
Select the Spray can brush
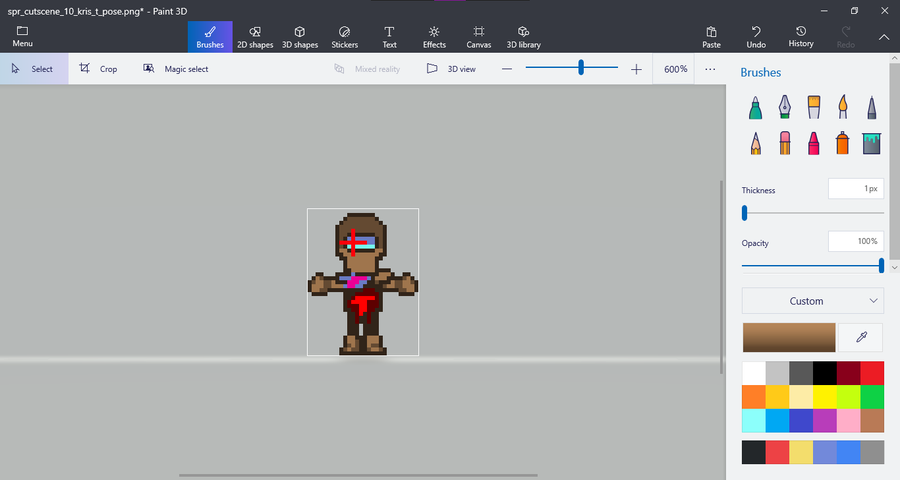coord(843,143)
